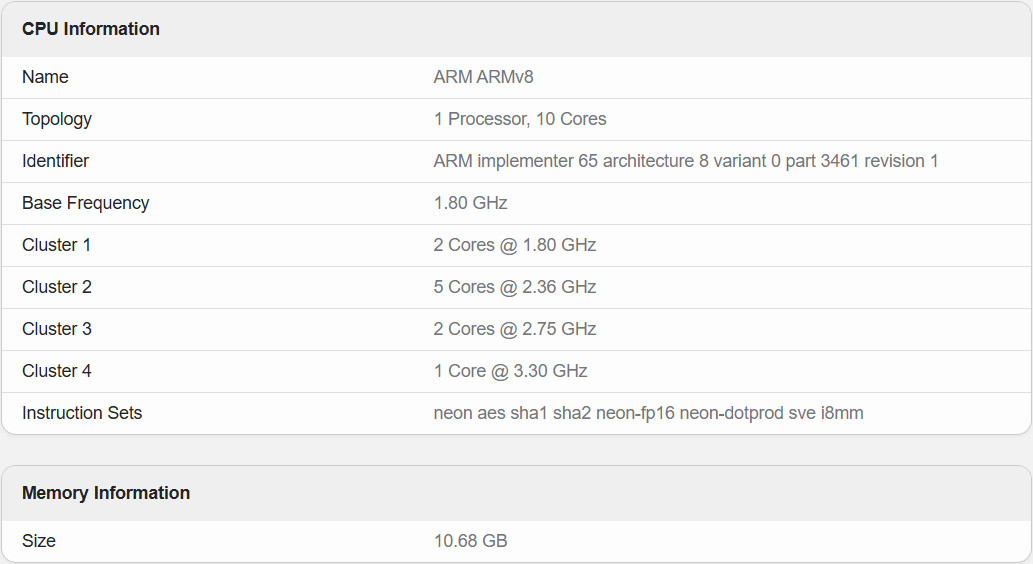Image resolution: width=1033 pixels, height=564 pixels.
Task: Select the ARM implementer 65 identifier text
Action: point(686,161)
